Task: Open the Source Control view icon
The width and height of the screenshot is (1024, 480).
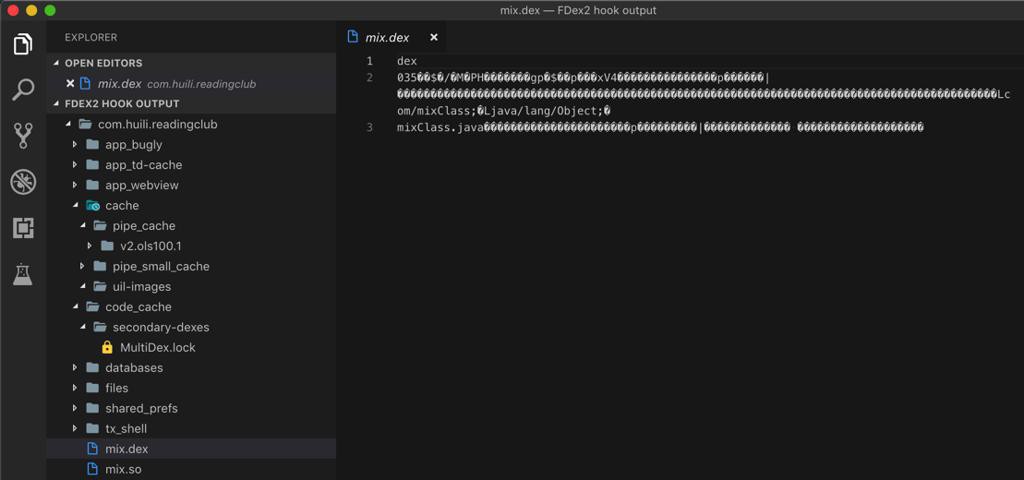Action: tap(23, 136)
